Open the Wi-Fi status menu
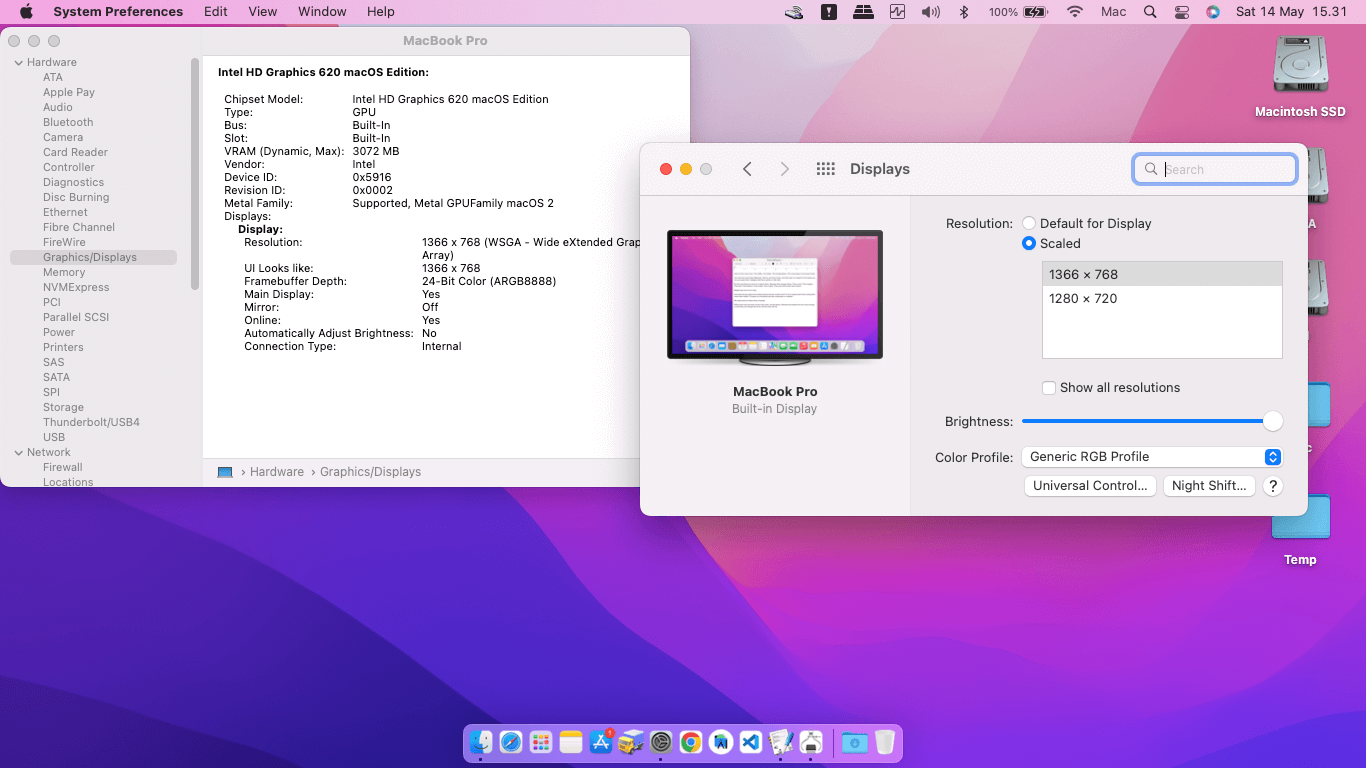Image resolution: width=1366 pixels, height=768 pixels. tap(1075, 12)
